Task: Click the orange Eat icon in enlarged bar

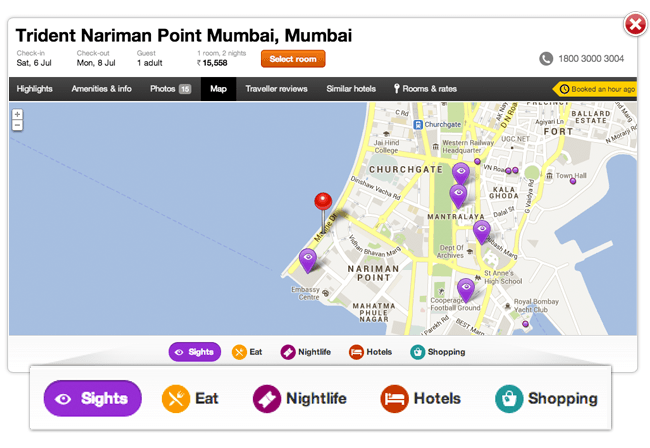Action: pyautogui.click(x=176, y=399)
